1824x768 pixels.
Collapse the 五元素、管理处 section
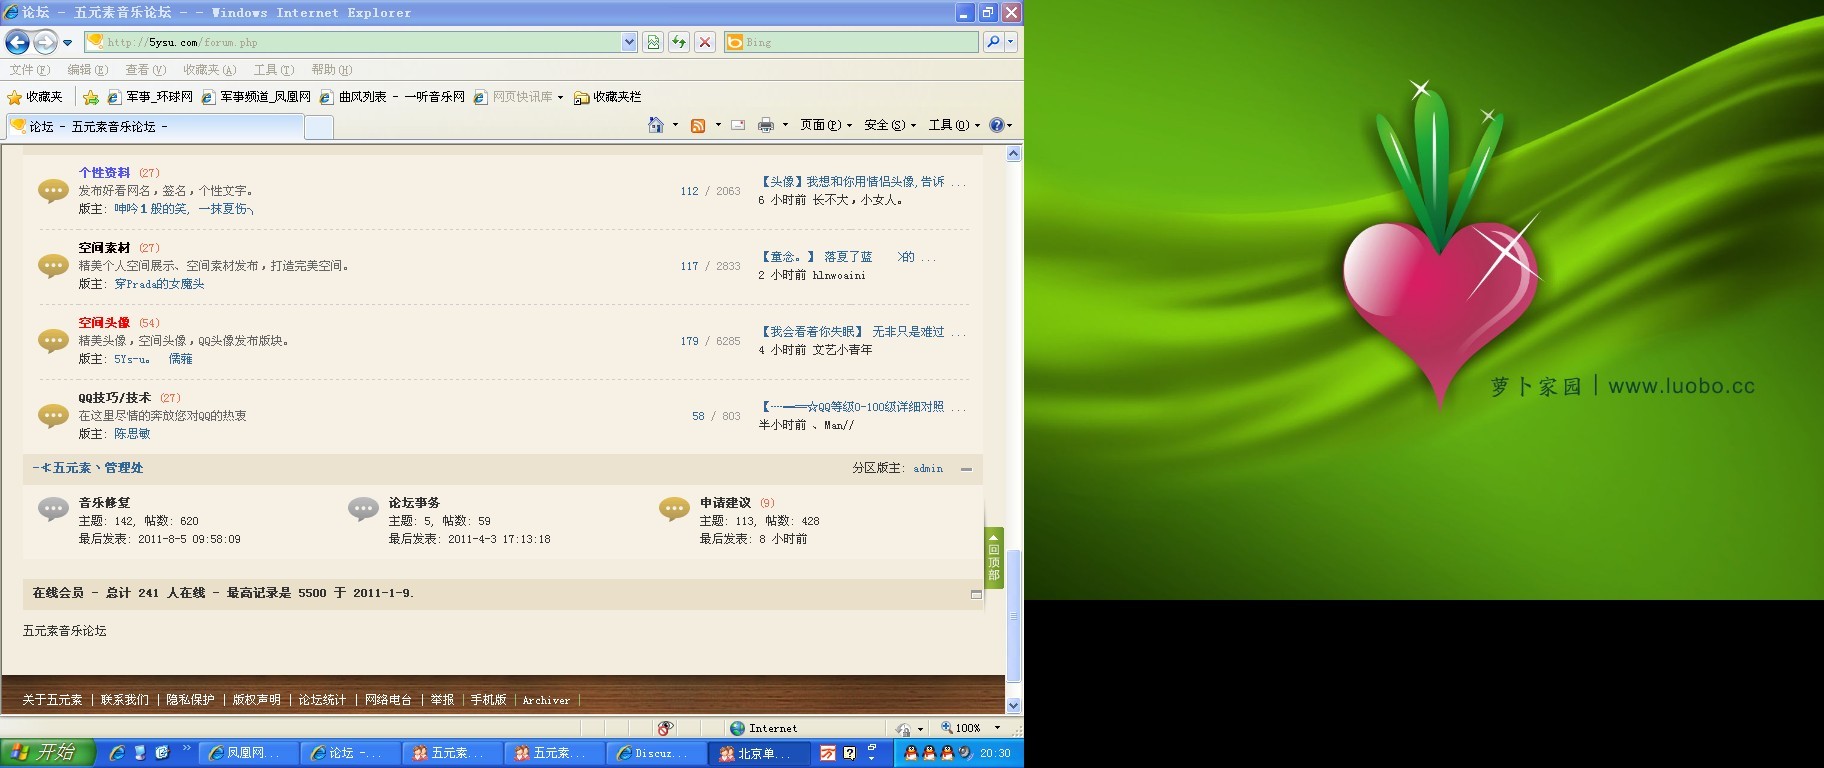point(966,469)
